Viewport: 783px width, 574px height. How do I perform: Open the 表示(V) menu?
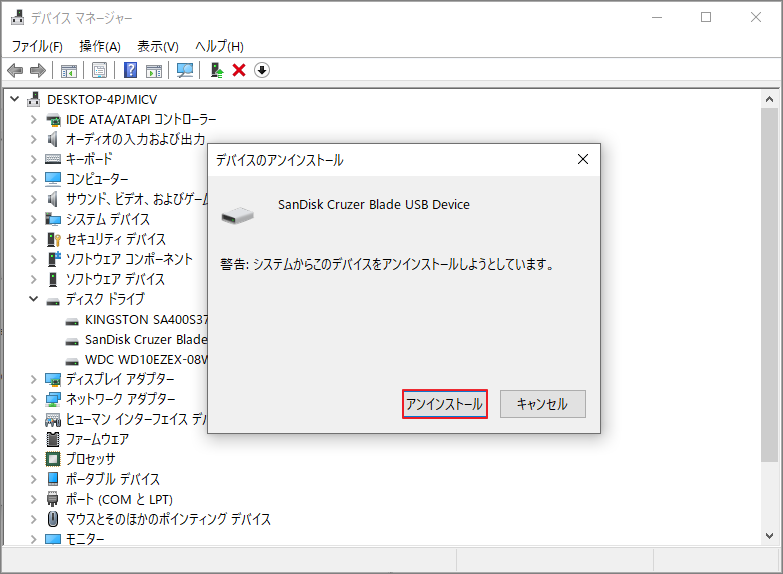158,46
